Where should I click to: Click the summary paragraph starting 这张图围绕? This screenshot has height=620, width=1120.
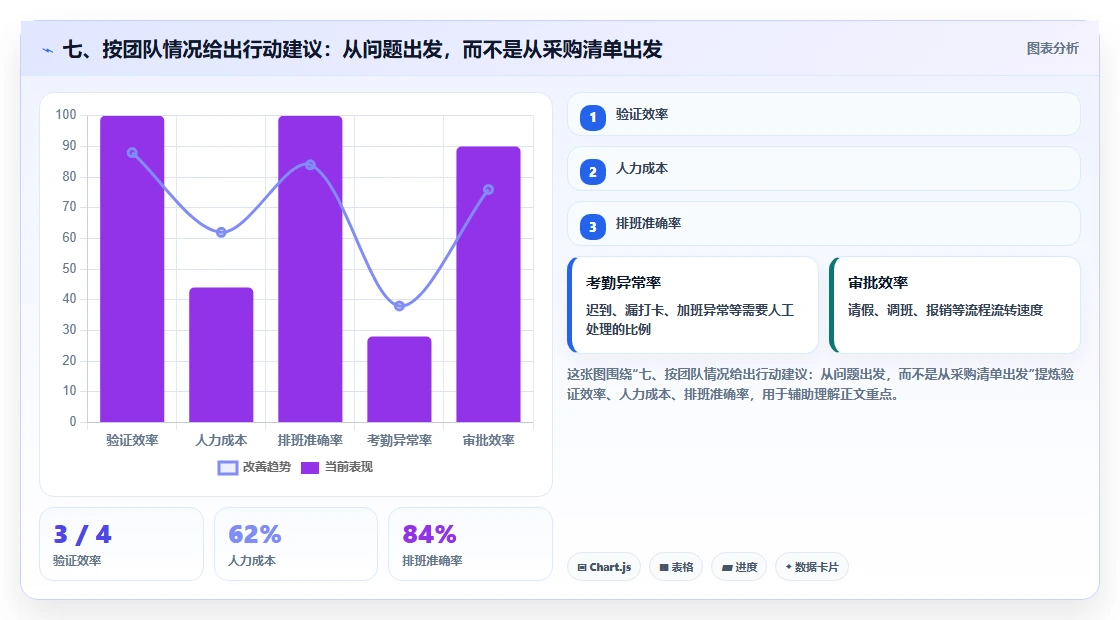(821, 384)
